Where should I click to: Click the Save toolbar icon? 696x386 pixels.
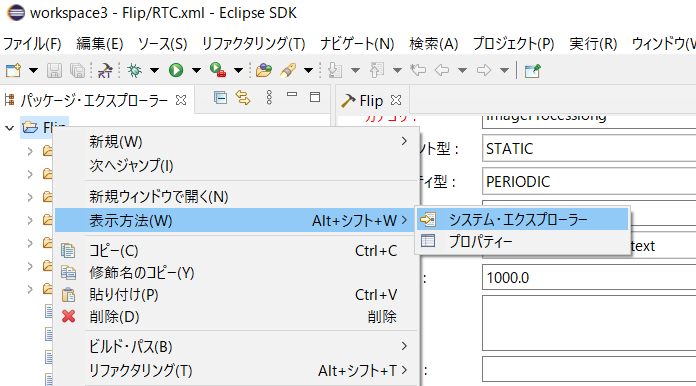(x=55, y=70)
